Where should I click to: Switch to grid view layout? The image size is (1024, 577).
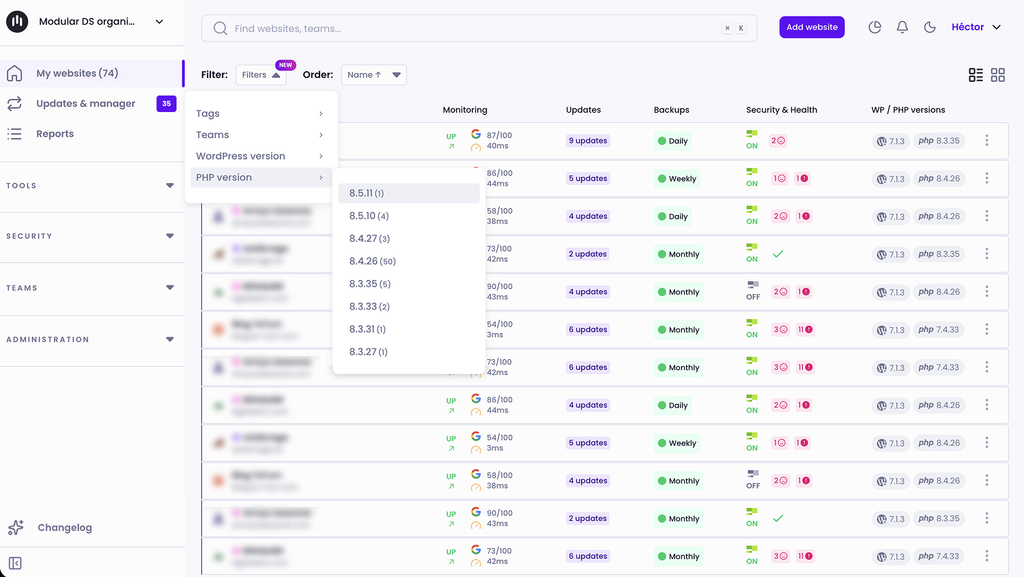998,75
